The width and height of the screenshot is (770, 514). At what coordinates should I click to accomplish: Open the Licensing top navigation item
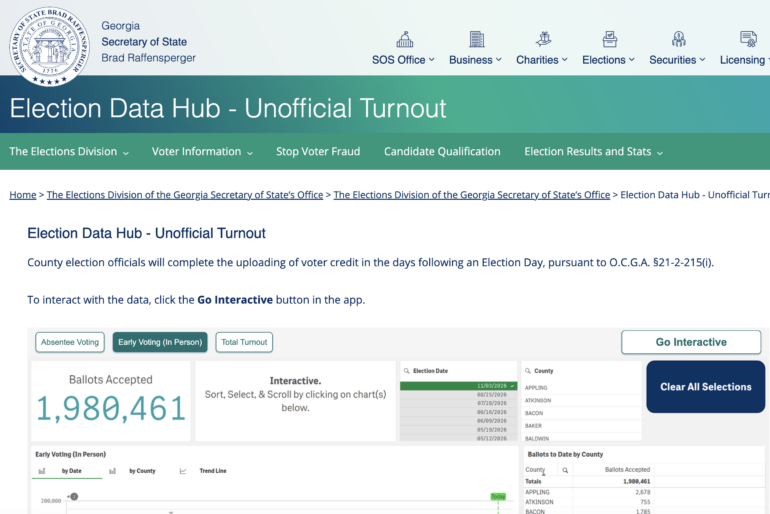[x=742, y=60]
